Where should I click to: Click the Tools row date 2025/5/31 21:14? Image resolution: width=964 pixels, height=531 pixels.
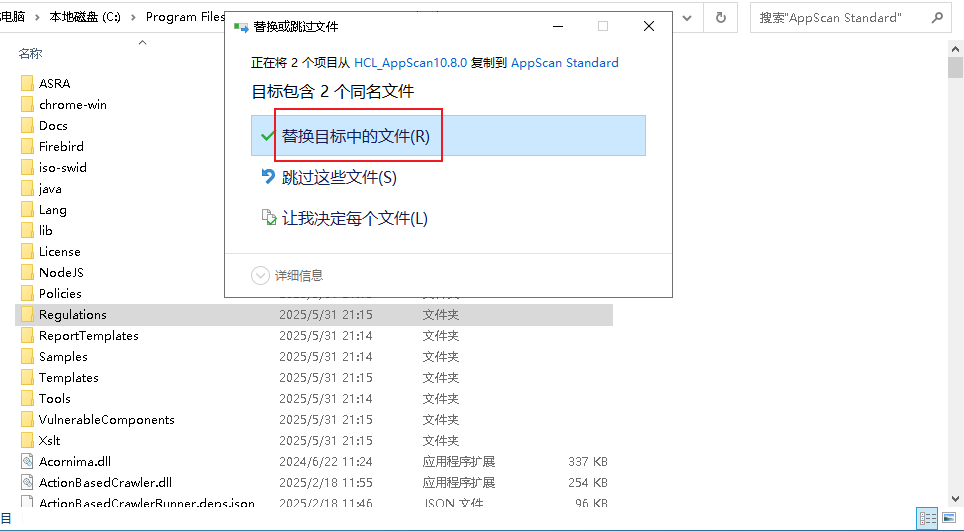pos(326,398)
